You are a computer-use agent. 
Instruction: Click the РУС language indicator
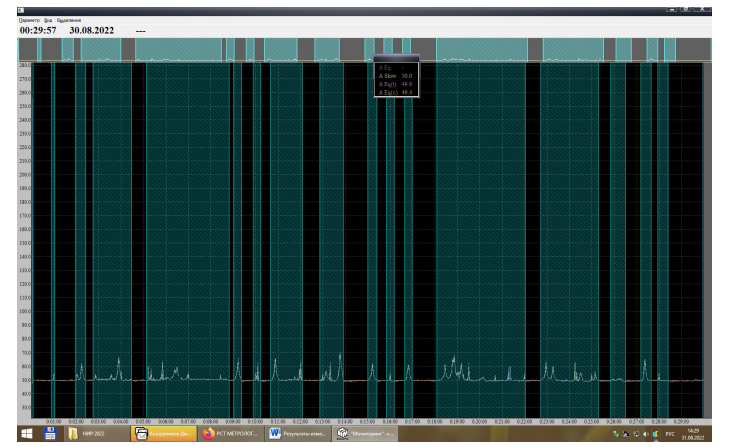(670, 434)
